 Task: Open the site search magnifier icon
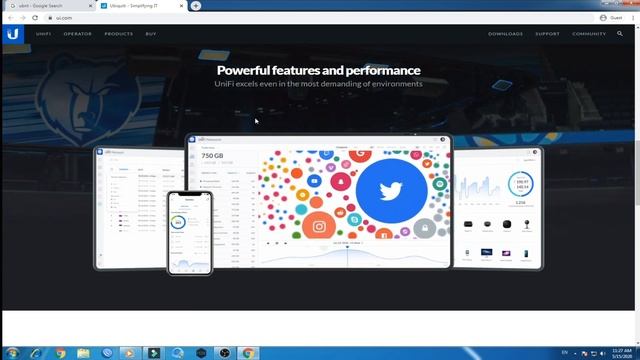[x=620, y=34]
